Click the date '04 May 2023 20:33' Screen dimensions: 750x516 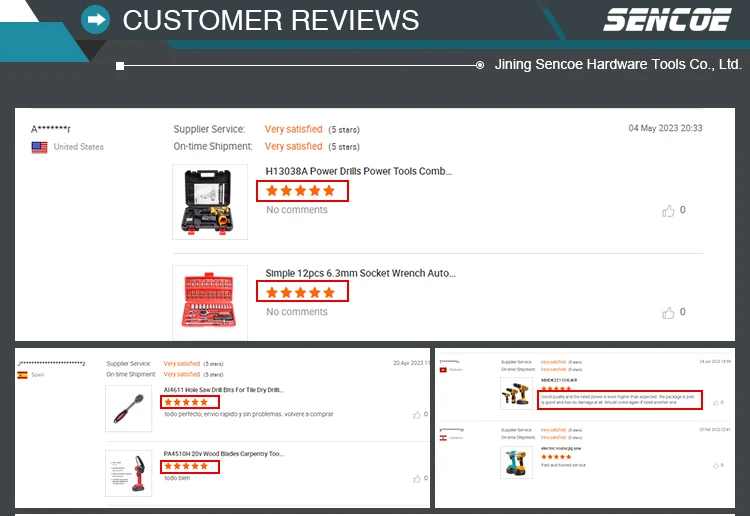click(x=665, y=128)
